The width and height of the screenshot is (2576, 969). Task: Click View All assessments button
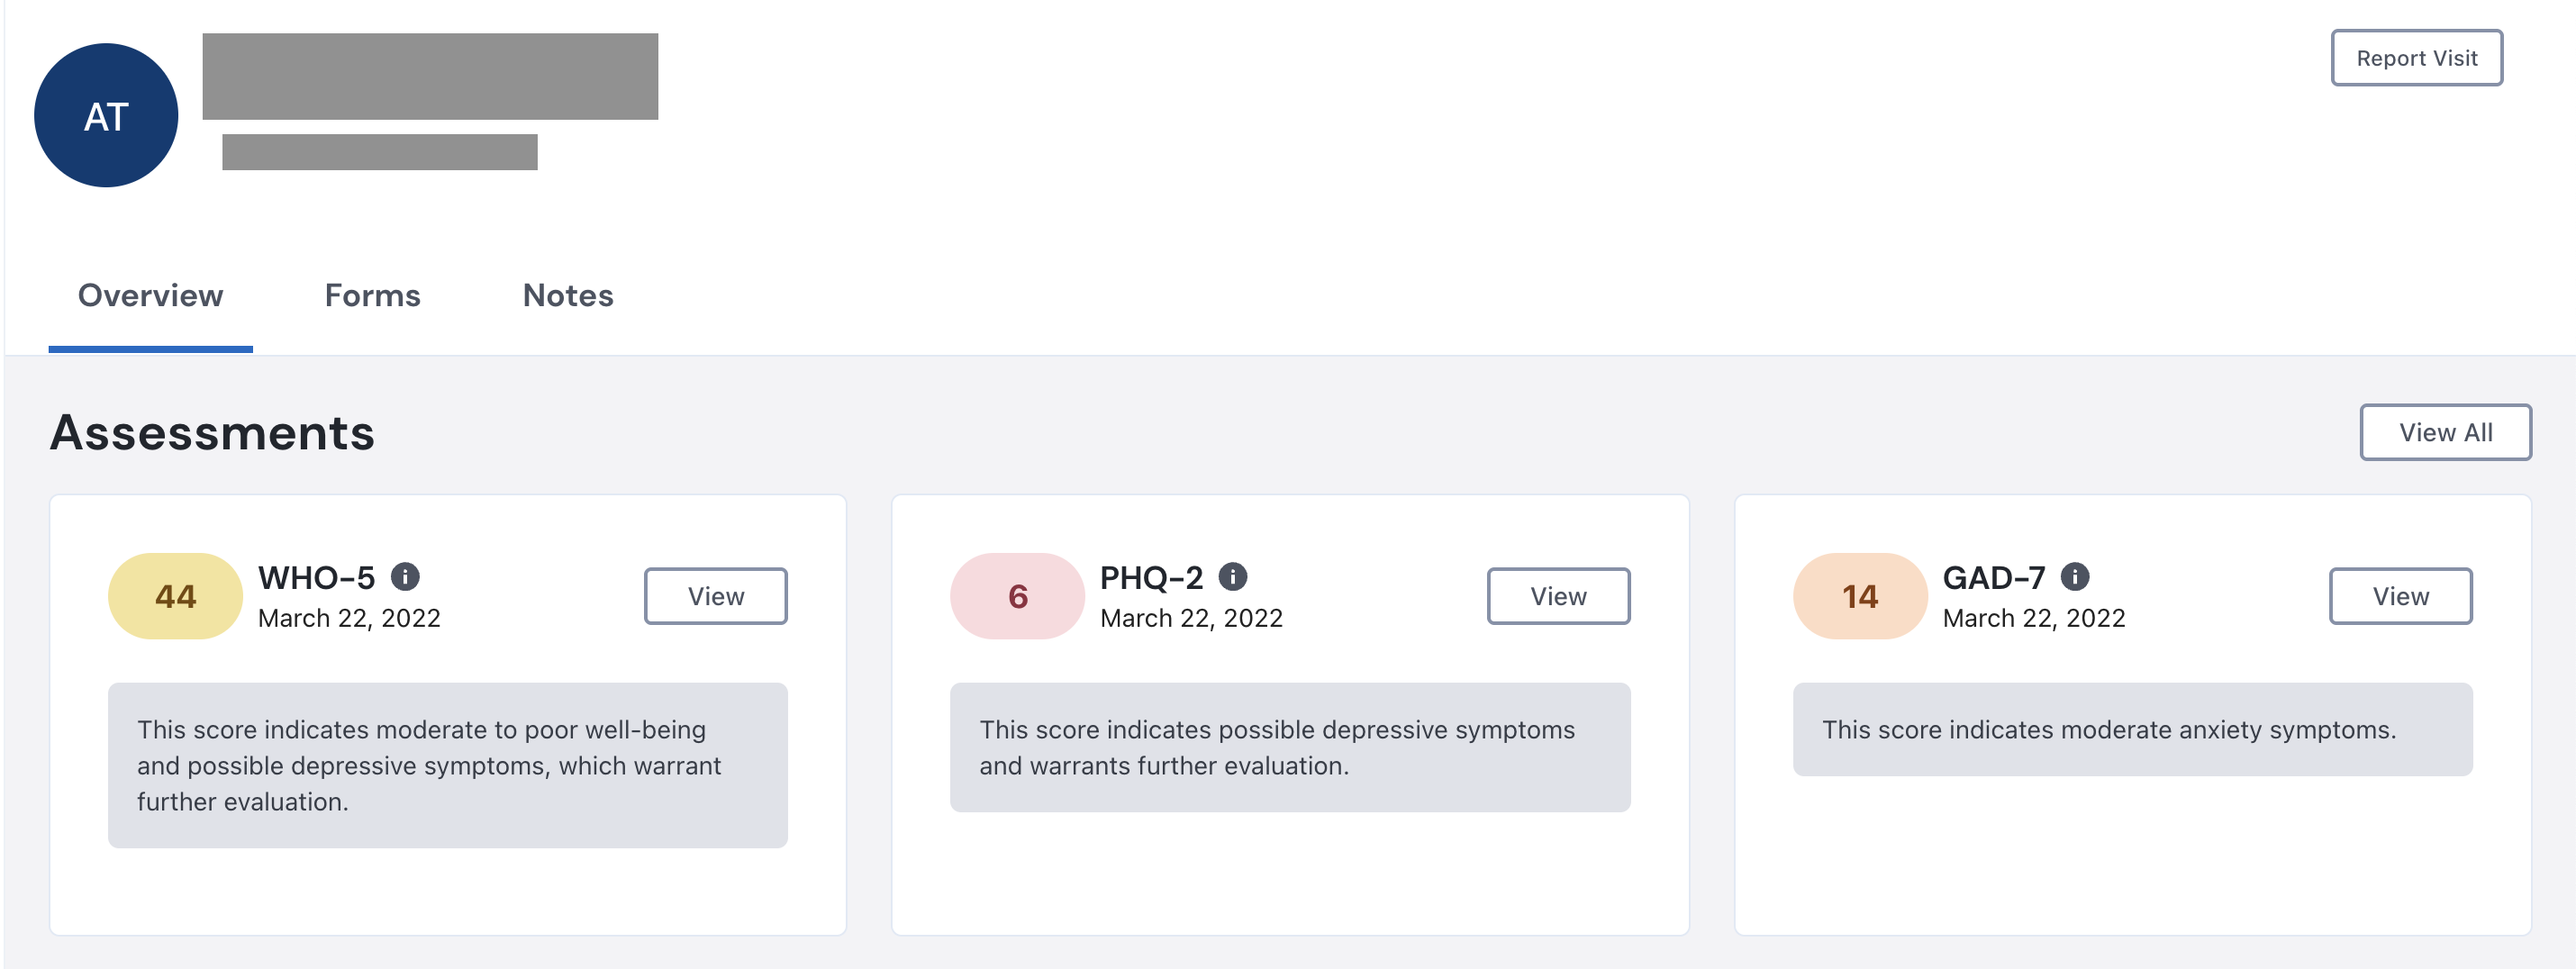tap(2445, 433)
